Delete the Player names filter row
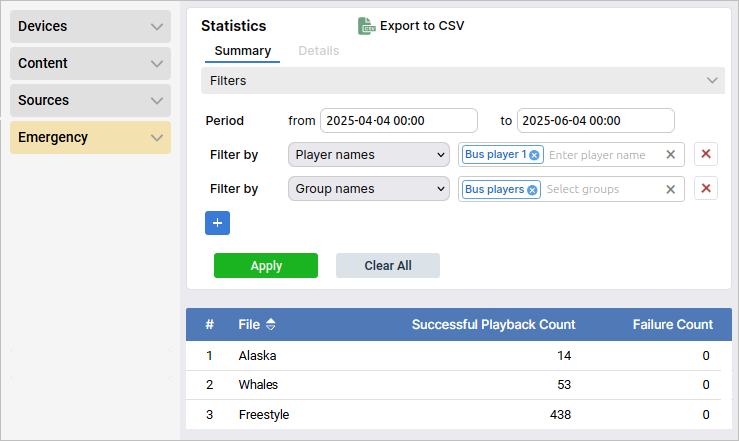Viewport: 739px width, 441px height. click(x=706, y=154)
